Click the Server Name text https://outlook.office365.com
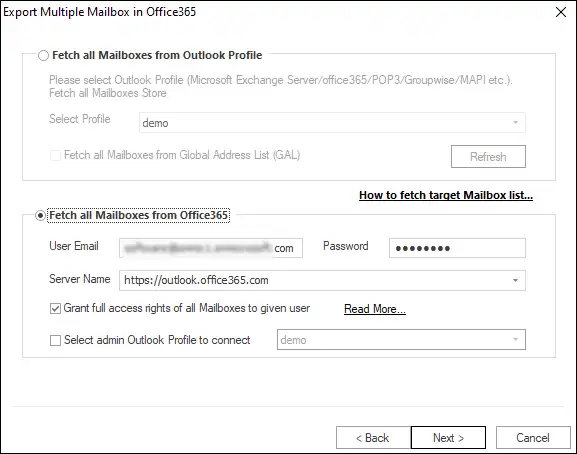Screen dimensions: 577x454 196,280
